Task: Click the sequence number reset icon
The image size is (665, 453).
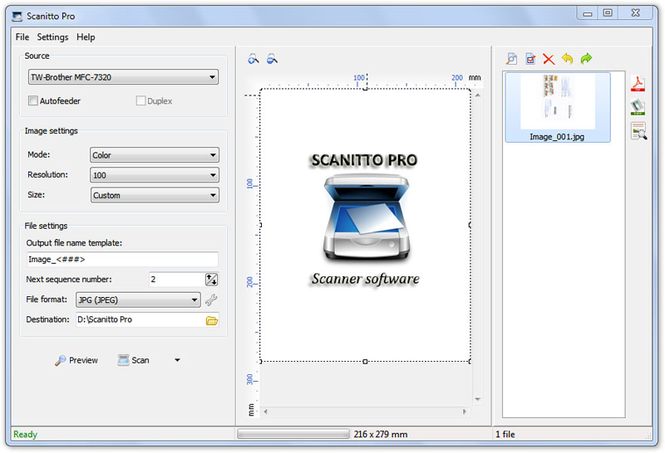Action: (x=211, y=279)
